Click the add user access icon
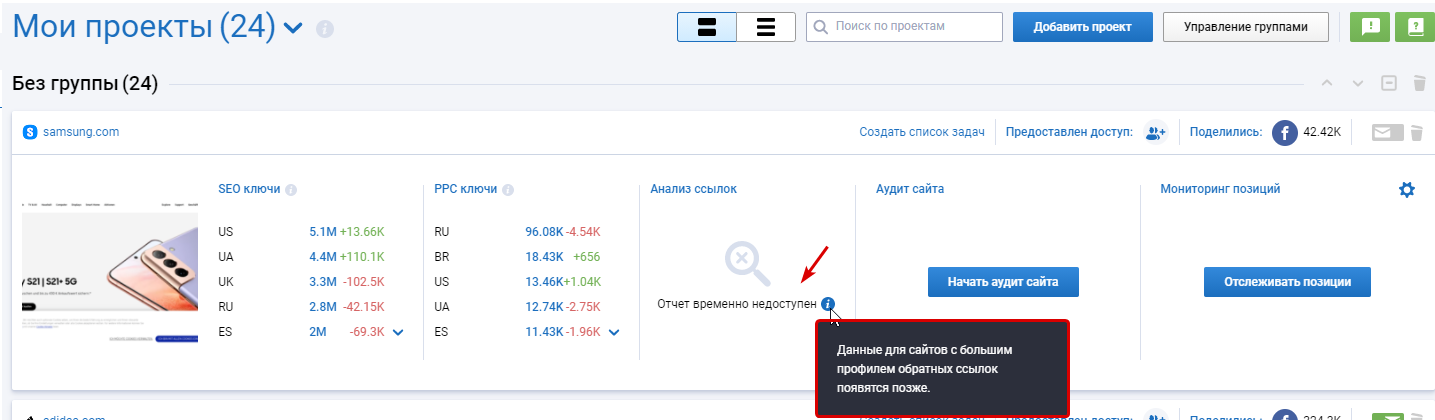This screenshot has width=1435, height=420. tap(1156, 132)
